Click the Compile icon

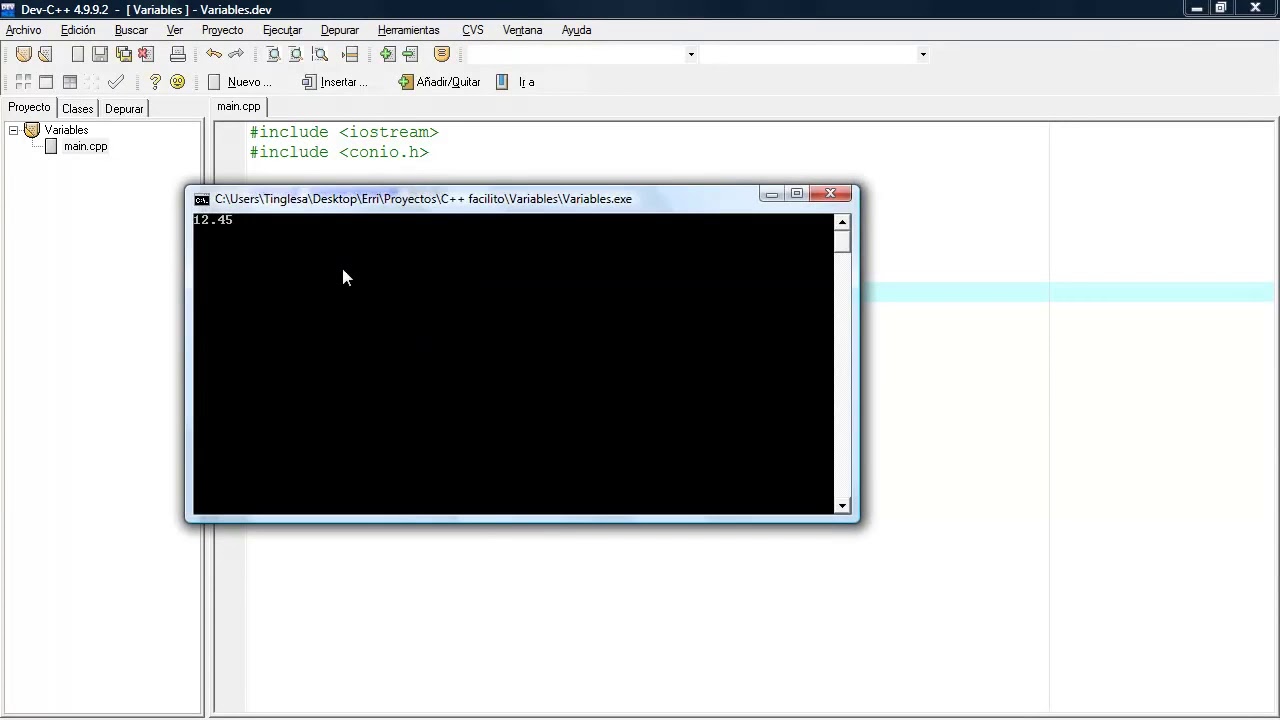(23, 82)
